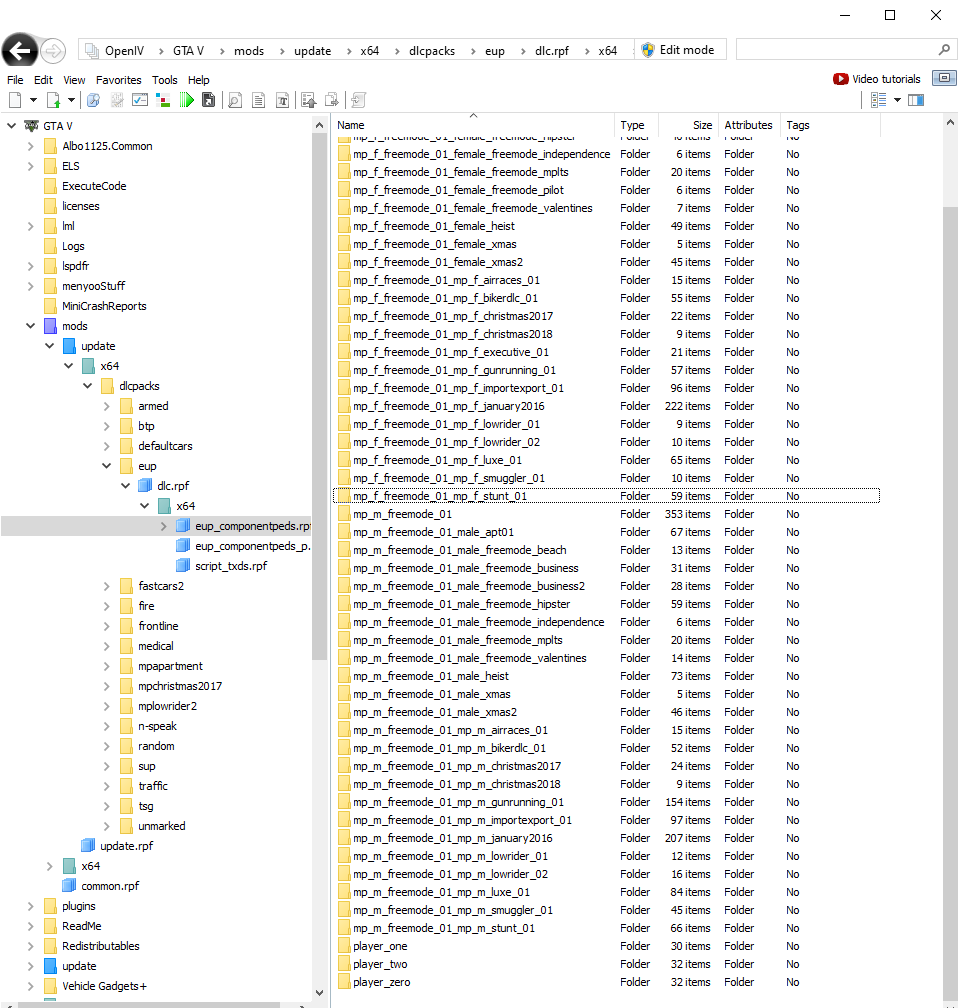The width and height of the screenshot is (958, 1008).
Task: Click the checkmark window toolbar icon
Action: [x=140, y=100]
